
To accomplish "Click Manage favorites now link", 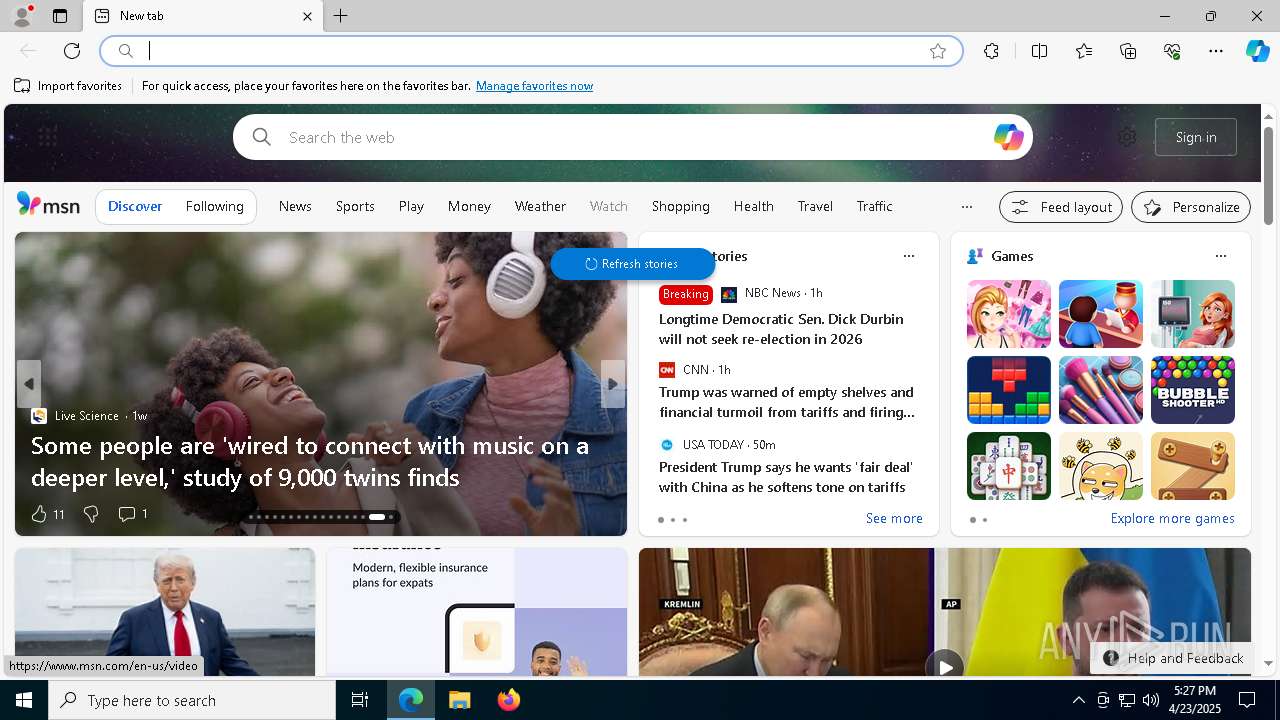I will coord(534,86).
